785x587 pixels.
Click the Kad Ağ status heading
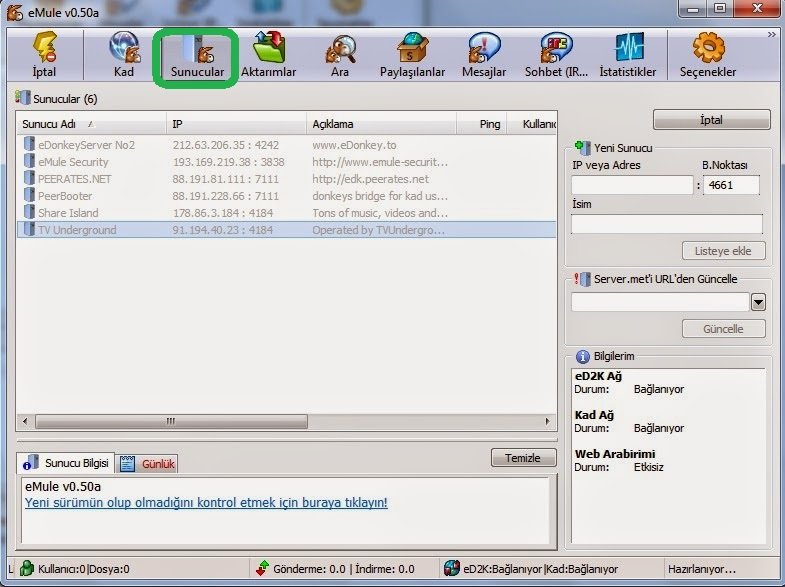594,415
